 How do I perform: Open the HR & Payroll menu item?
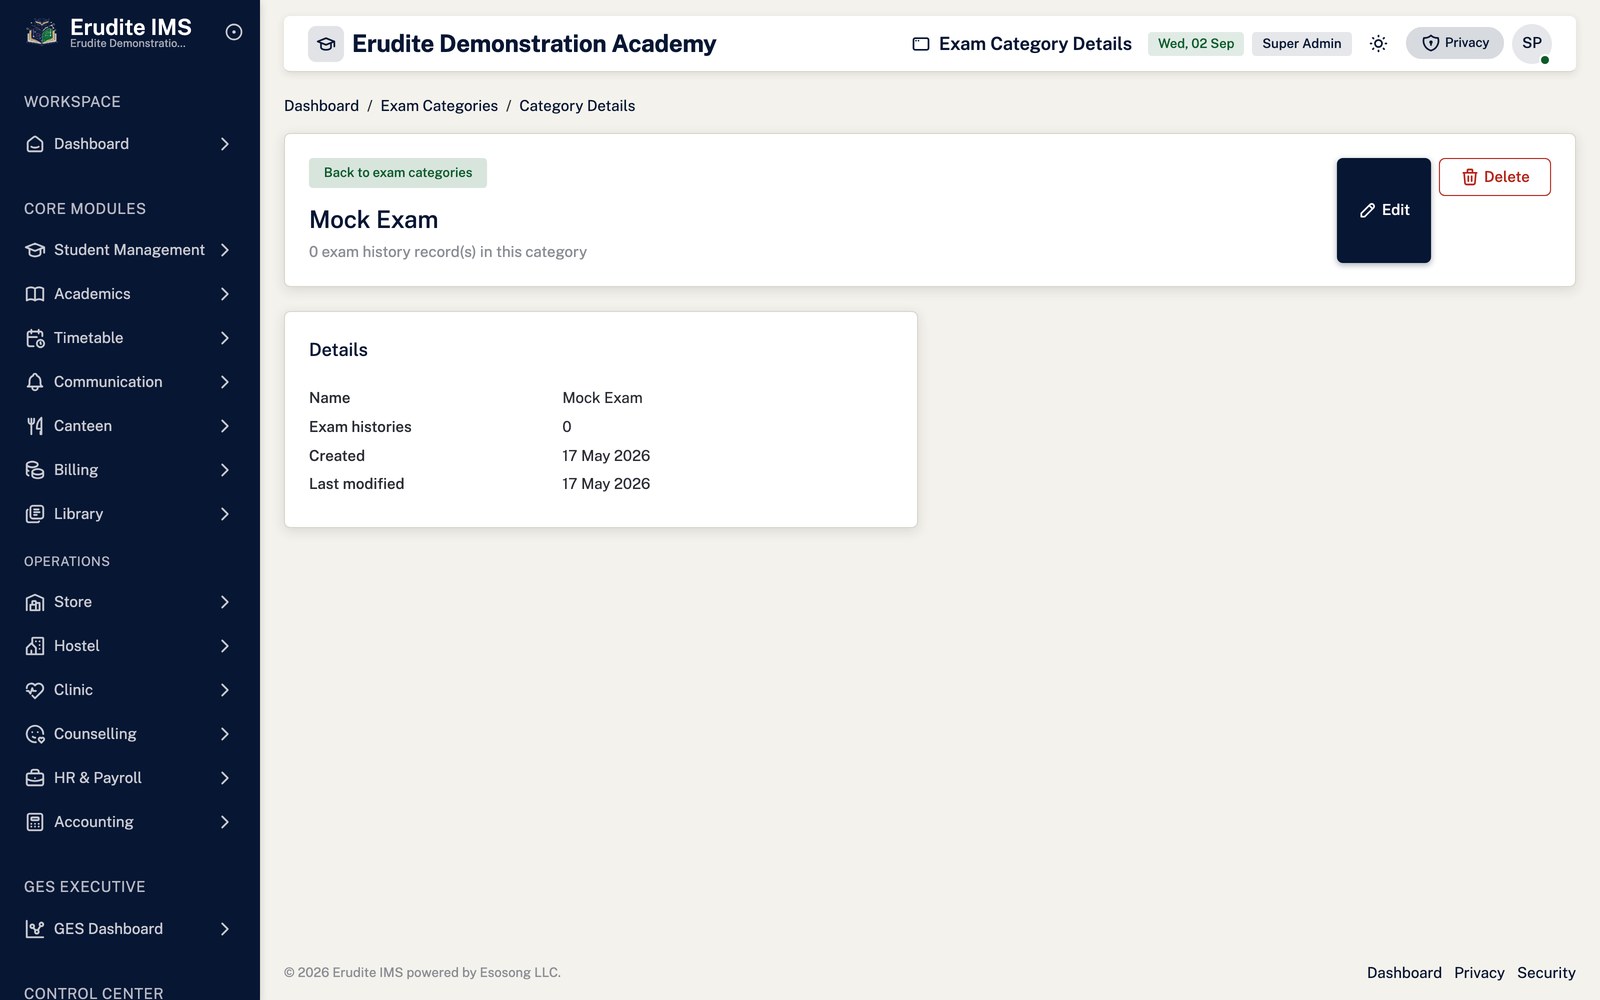[x=130, y=778]
